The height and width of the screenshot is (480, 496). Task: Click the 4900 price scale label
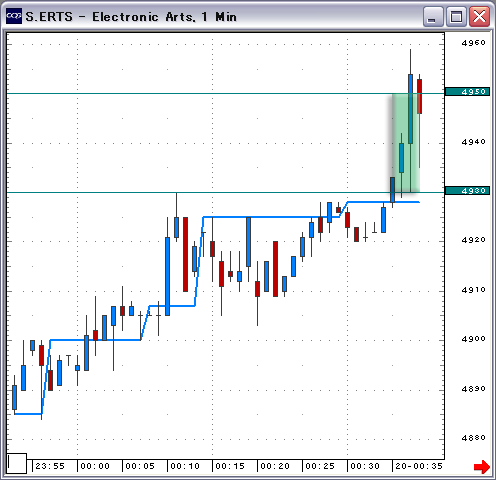pos(474,339)
